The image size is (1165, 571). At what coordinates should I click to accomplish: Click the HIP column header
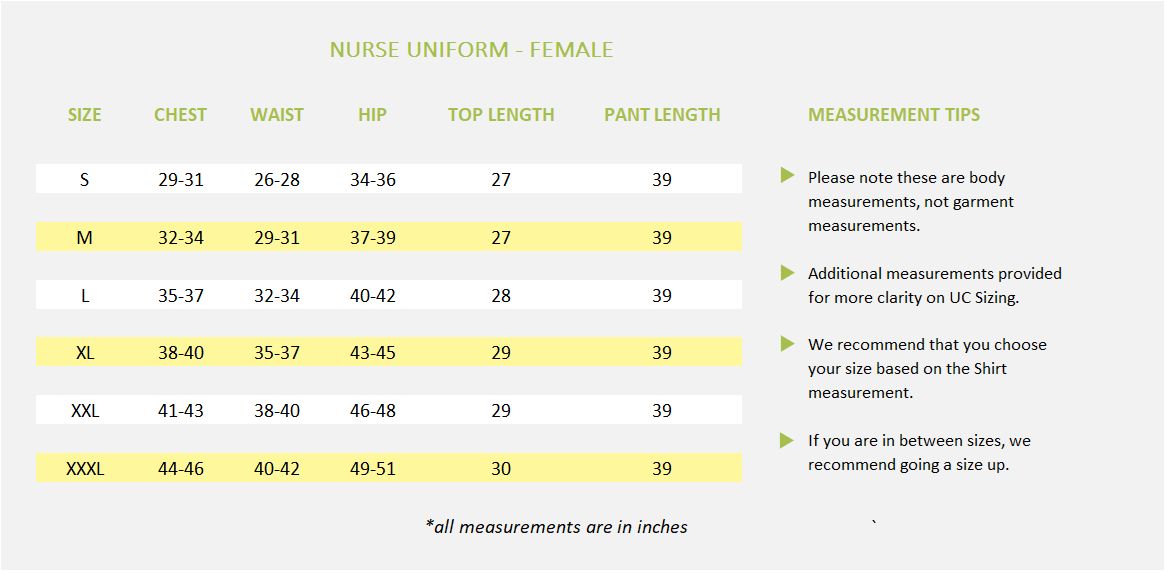coord(372,115)
